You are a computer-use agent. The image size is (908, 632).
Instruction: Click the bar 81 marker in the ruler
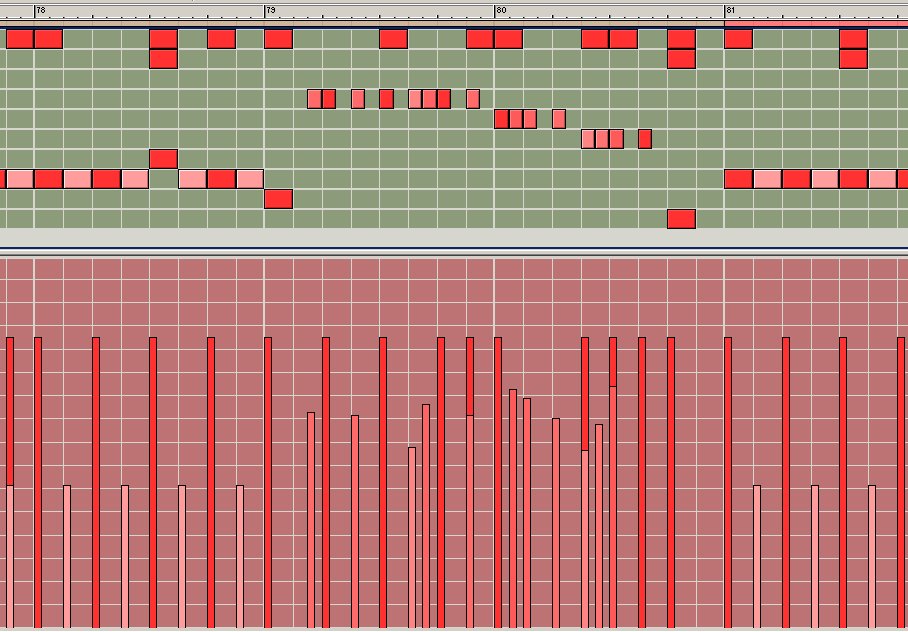[x=730, y=10]
